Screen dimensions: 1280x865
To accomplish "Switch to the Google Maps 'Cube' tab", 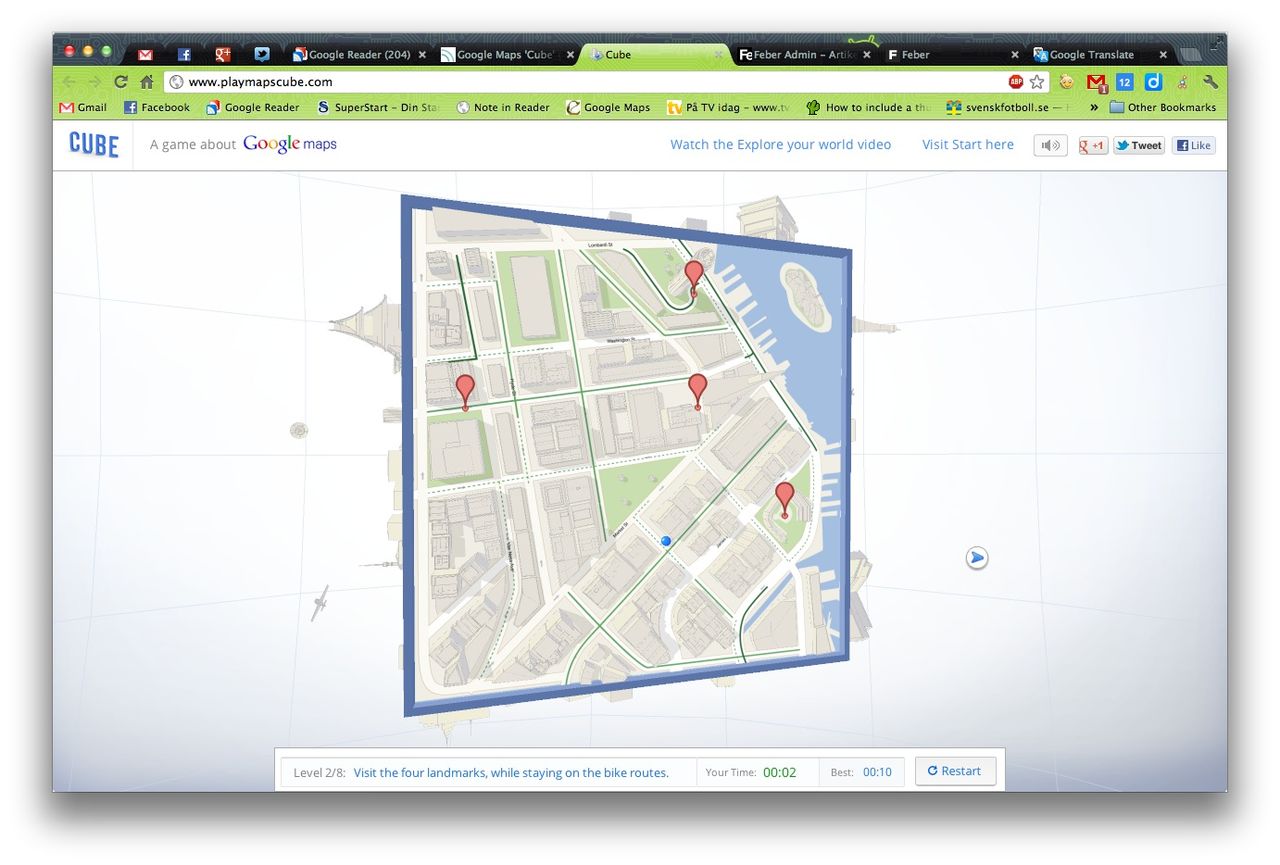I will 507,55.
